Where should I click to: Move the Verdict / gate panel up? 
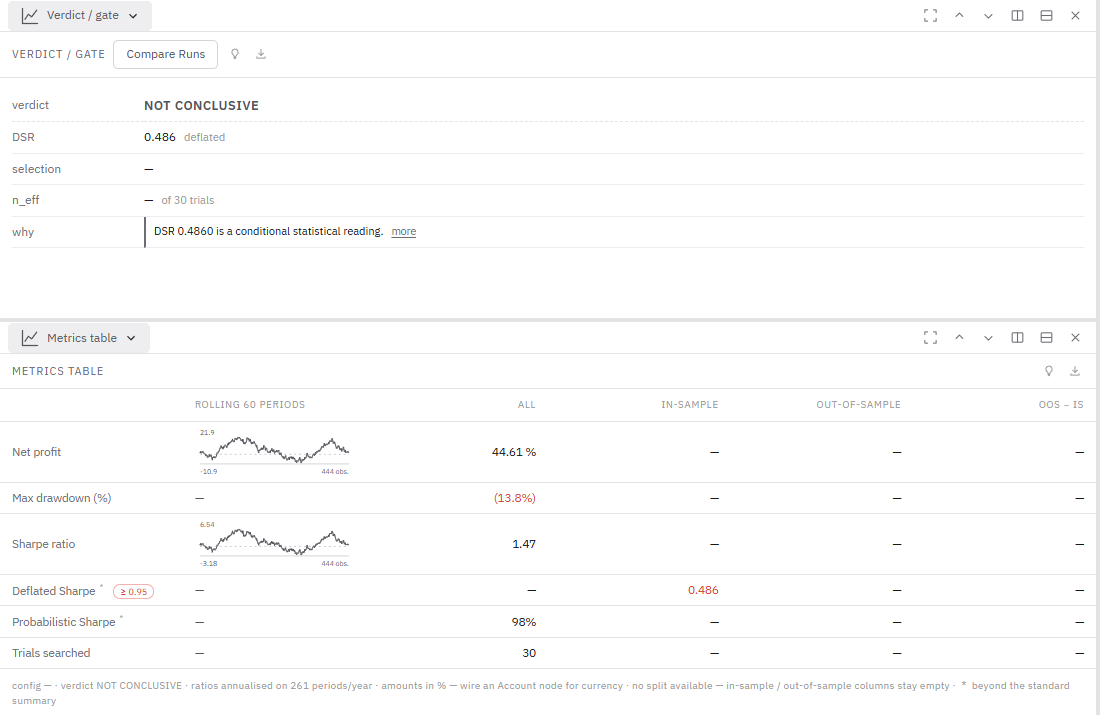click(959, 15)
